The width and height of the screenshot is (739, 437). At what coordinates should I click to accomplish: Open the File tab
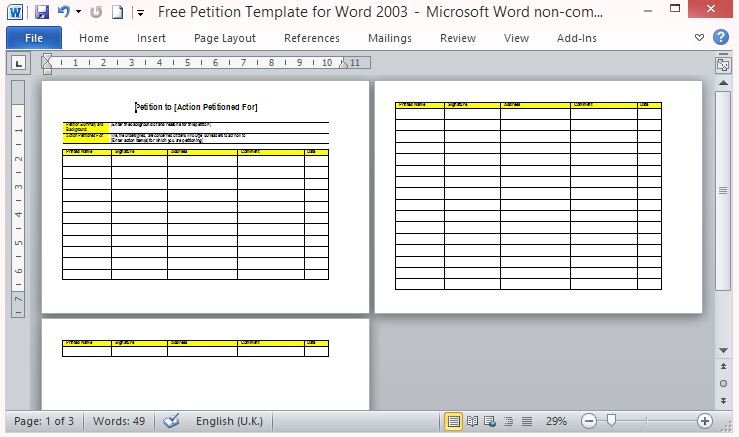33,38
